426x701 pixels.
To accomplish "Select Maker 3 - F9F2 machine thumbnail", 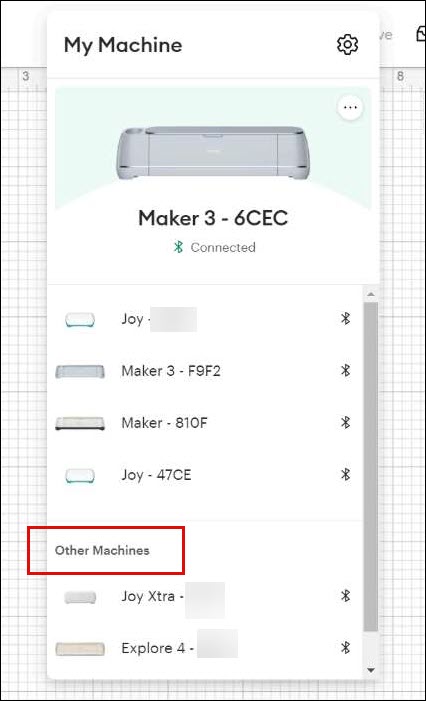I will click(80, 372).
